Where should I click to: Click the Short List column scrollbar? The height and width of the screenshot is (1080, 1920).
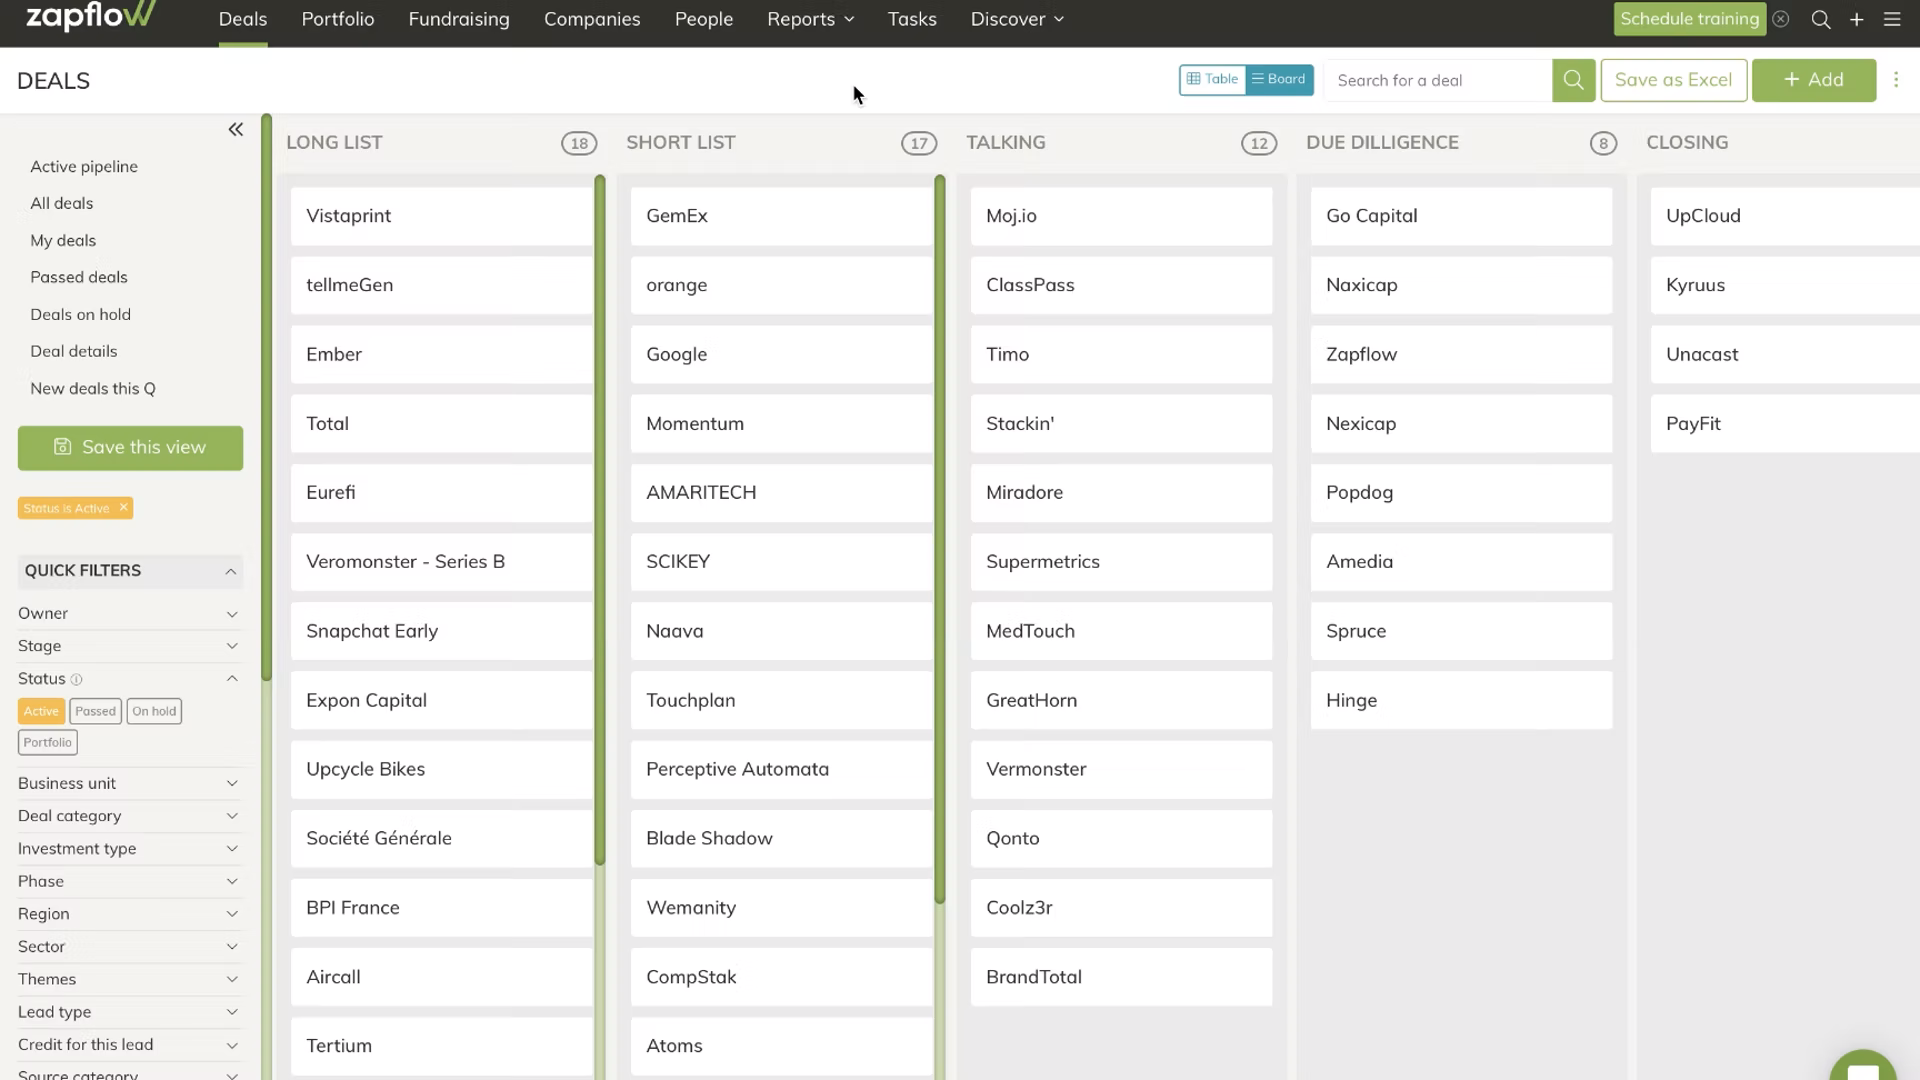(940, 540)
